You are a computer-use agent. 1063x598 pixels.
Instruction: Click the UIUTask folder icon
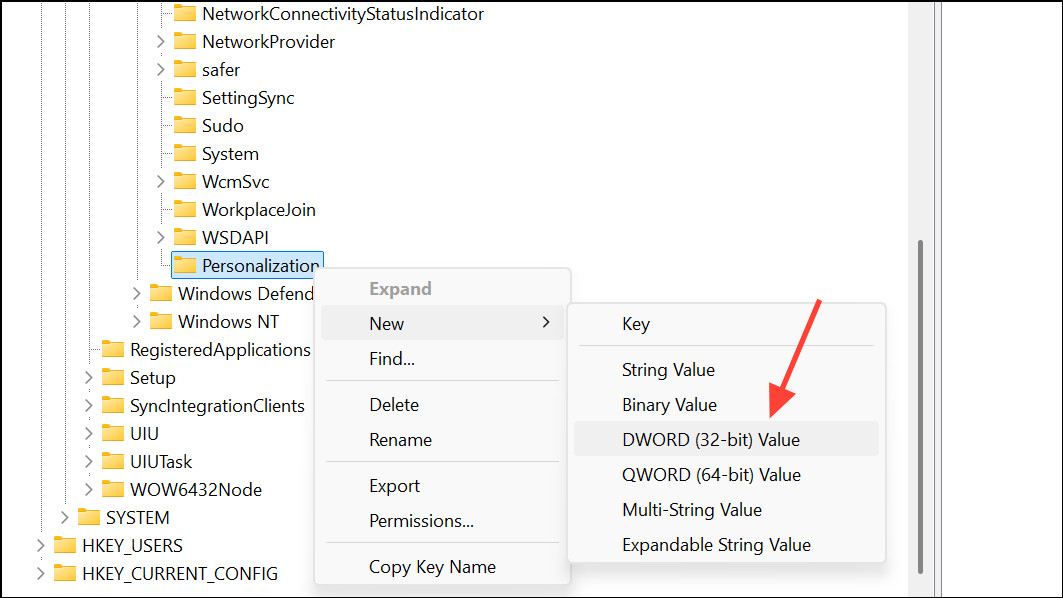click(x=113, y=462)
